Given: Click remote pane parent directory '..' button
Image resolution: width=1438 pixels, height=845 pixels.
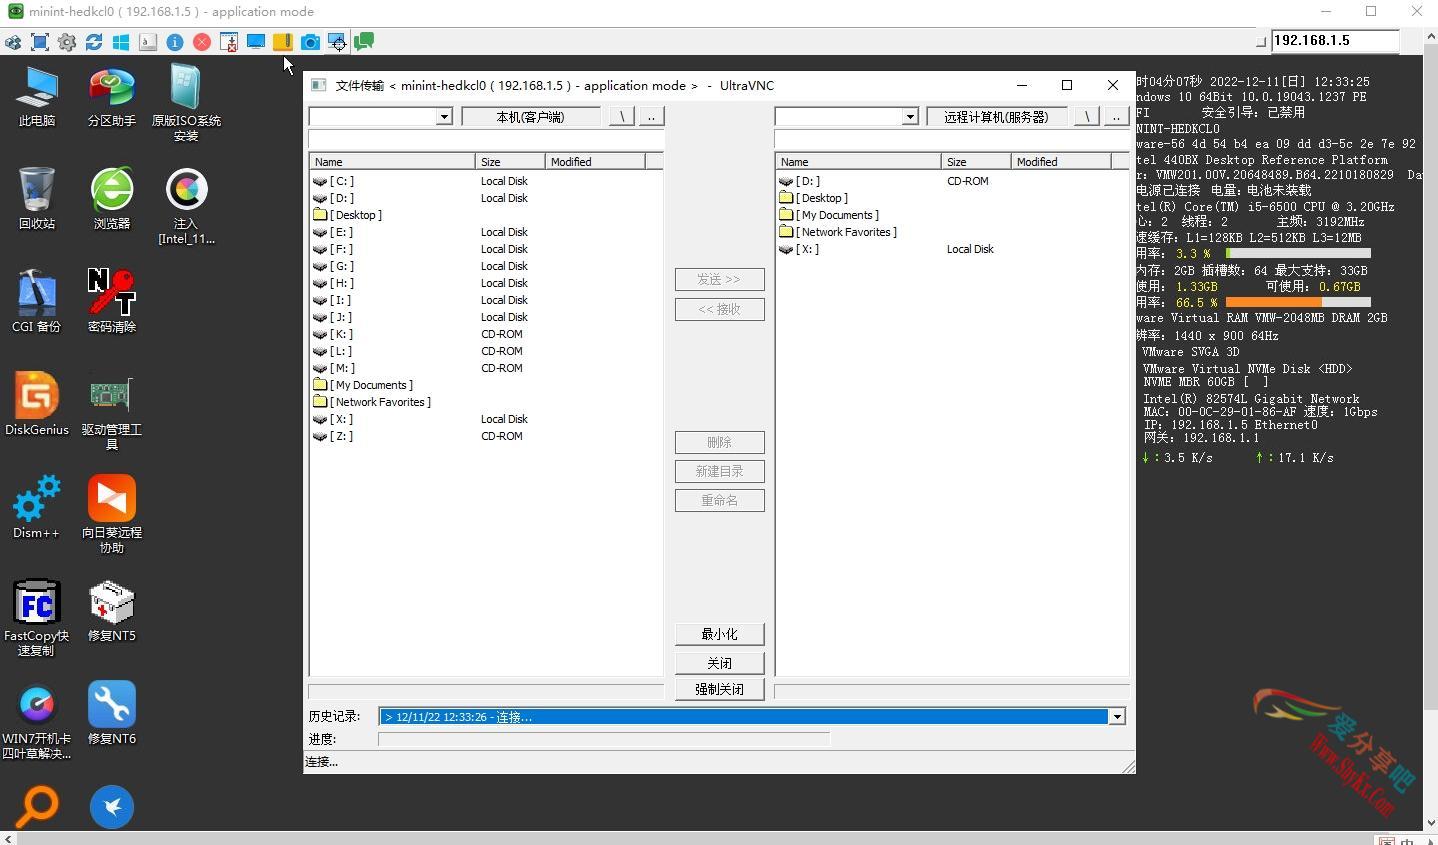Looking at the screenshot, I should 1116,117.
